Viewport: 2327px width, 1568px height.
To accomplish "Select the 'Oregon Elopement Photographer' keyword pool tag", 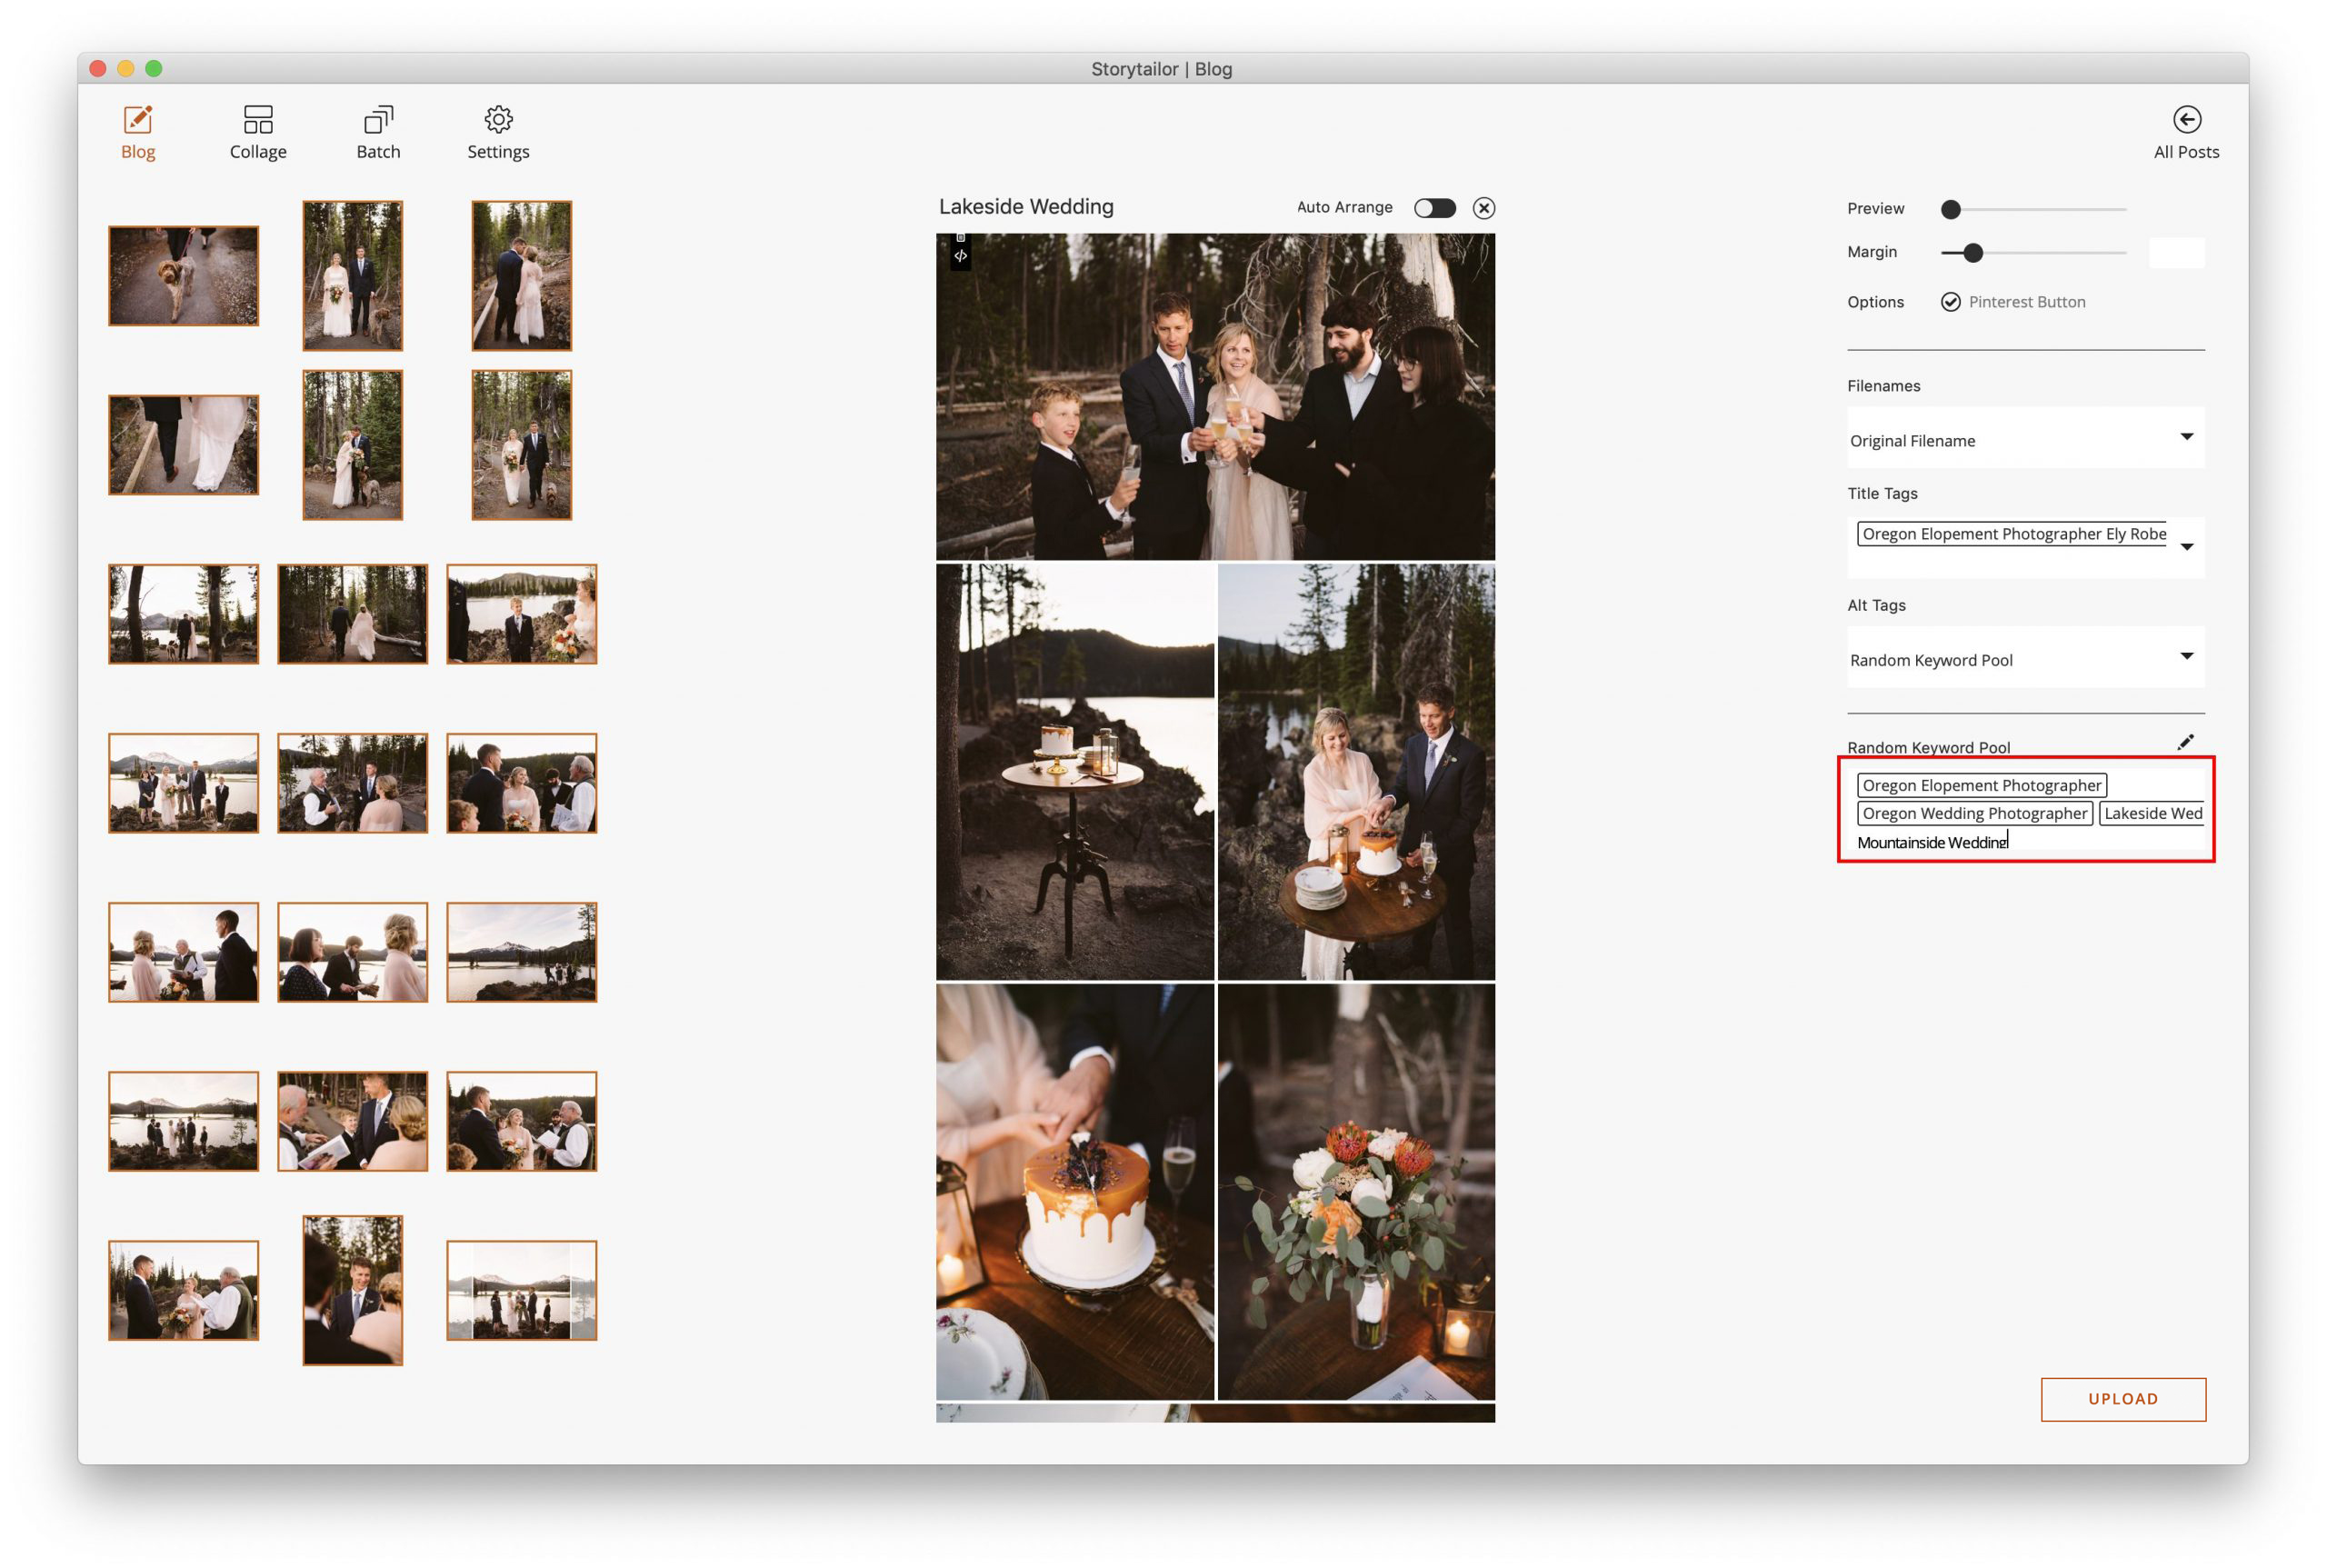I will coord(1981,785).
